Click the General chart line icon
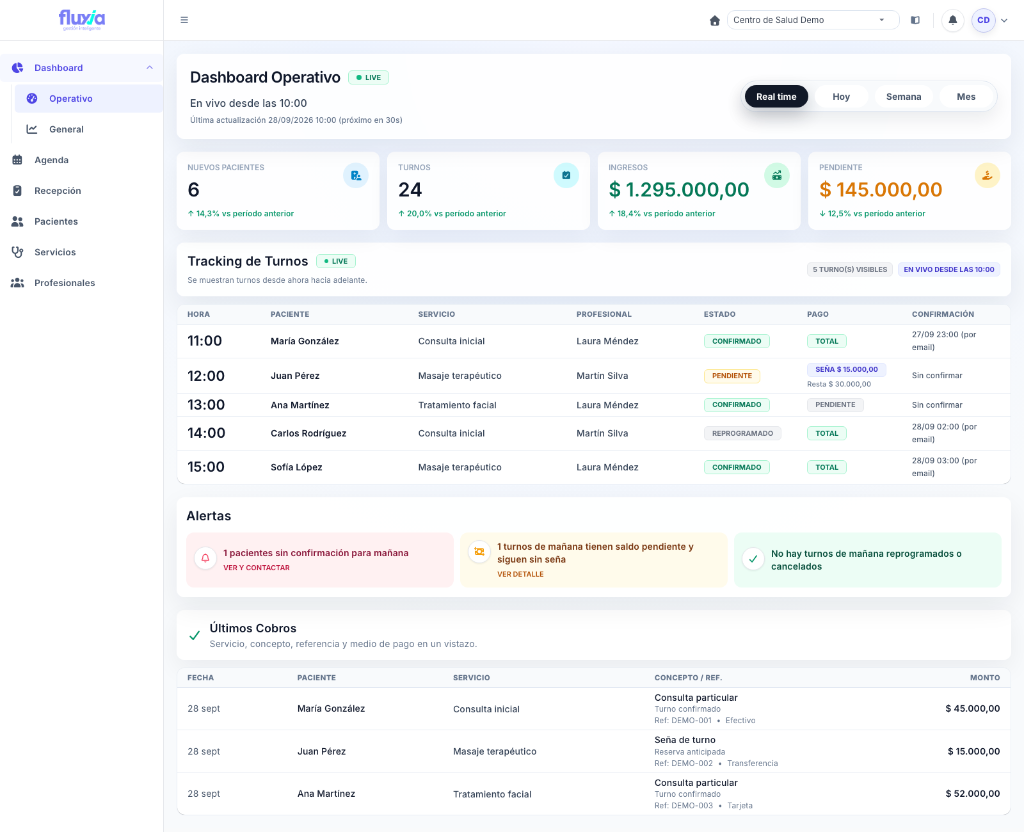Viewport: 1024px width, 832px height. point(31,129)
